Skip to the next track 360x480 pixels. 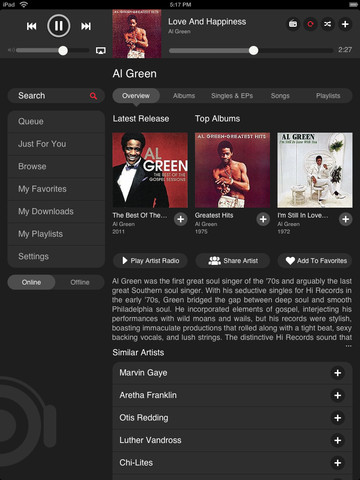click(86, 26)
